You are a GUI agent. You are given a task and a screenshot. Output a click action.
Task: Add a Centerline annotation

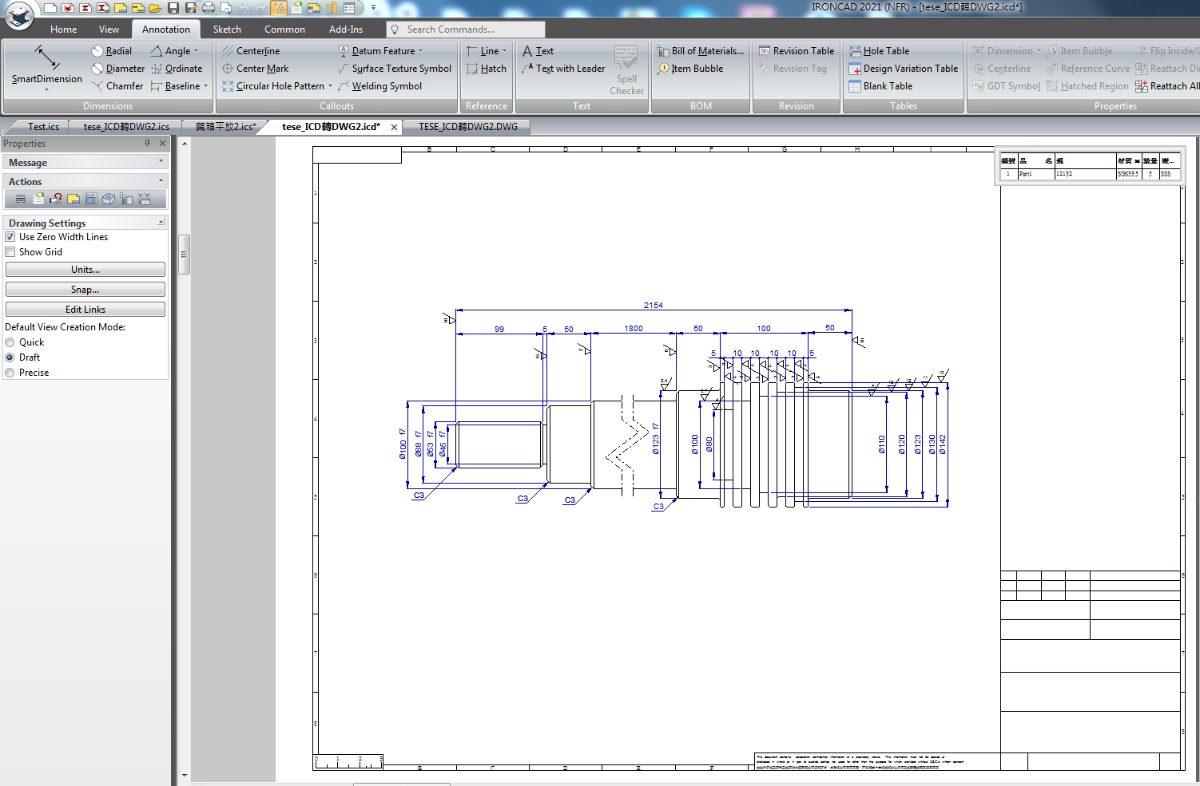pyautogui.click(x=250, y=51)
